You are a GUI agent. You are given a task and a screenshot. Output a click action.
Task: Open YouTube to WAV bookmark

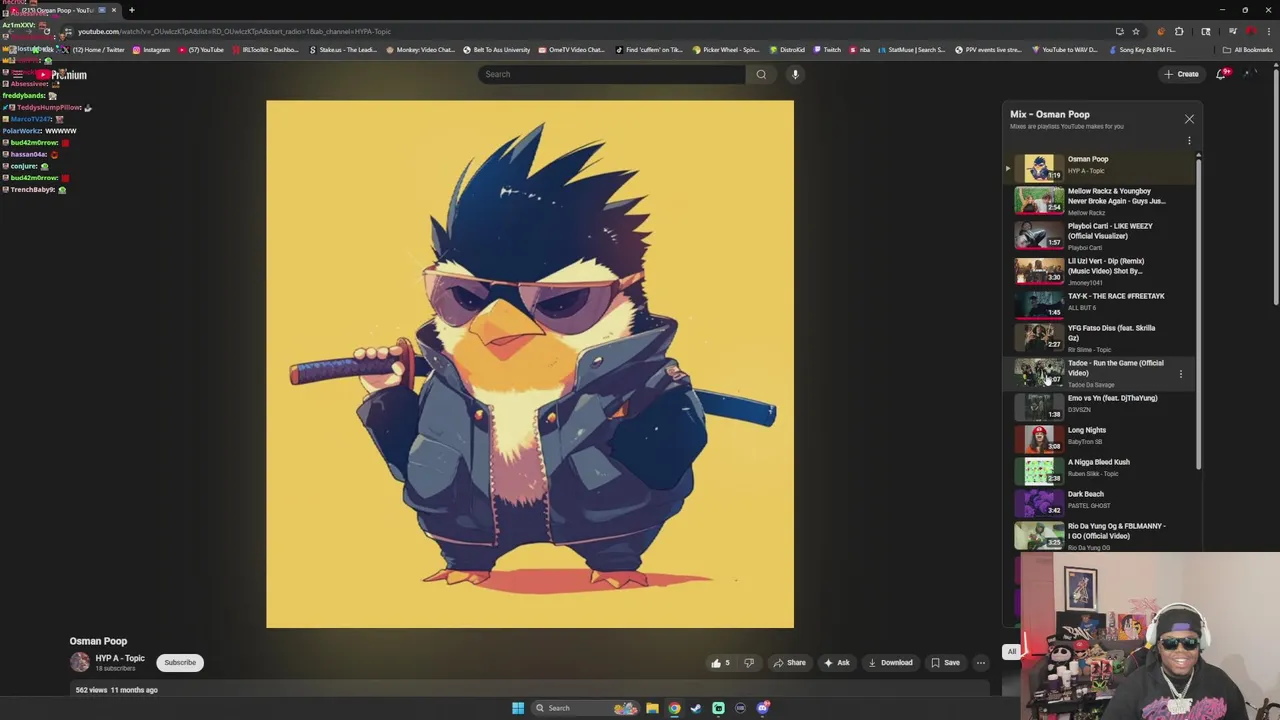1065,50
